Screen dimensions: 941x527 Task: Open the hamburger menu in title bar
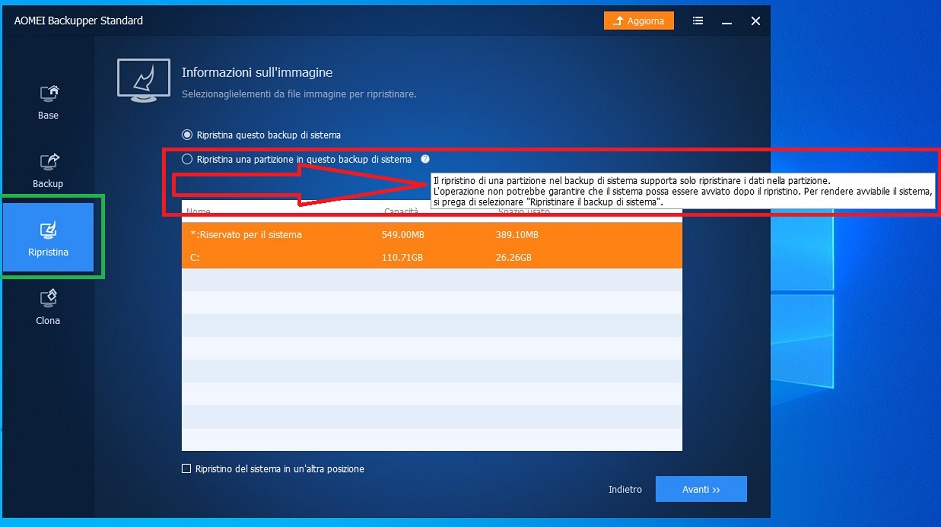click(697, 20)
